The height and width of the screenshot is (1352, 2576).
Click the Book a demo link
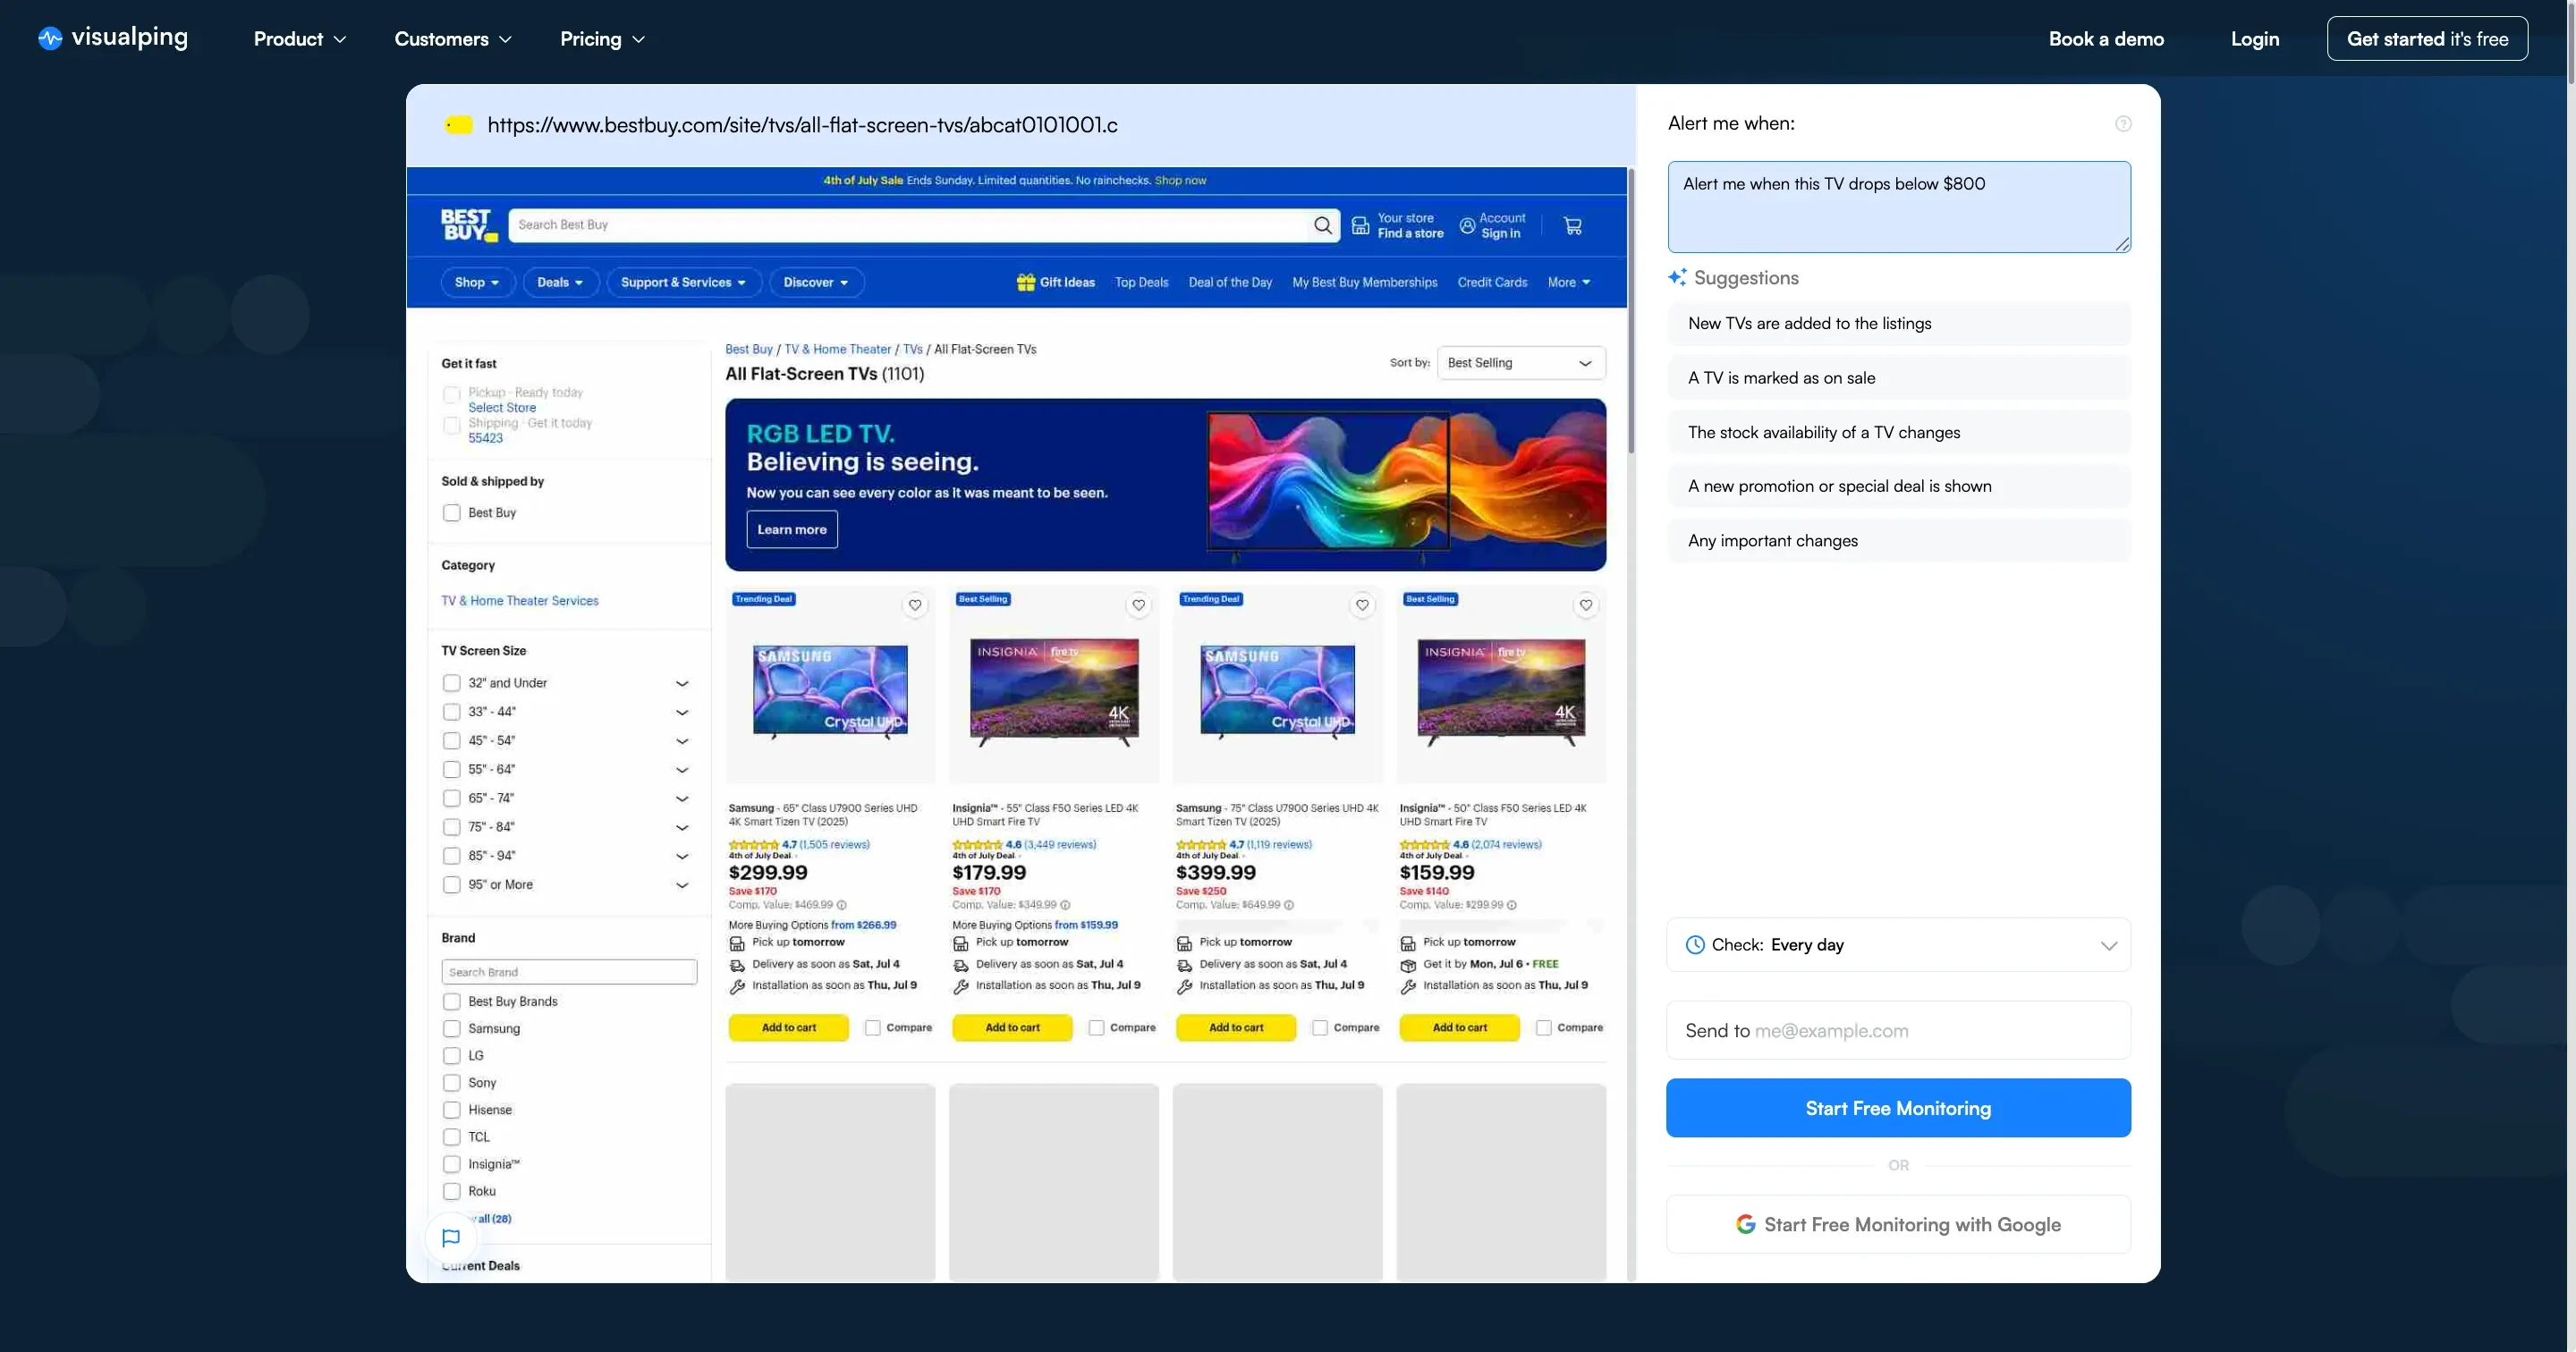[2106, 39]
